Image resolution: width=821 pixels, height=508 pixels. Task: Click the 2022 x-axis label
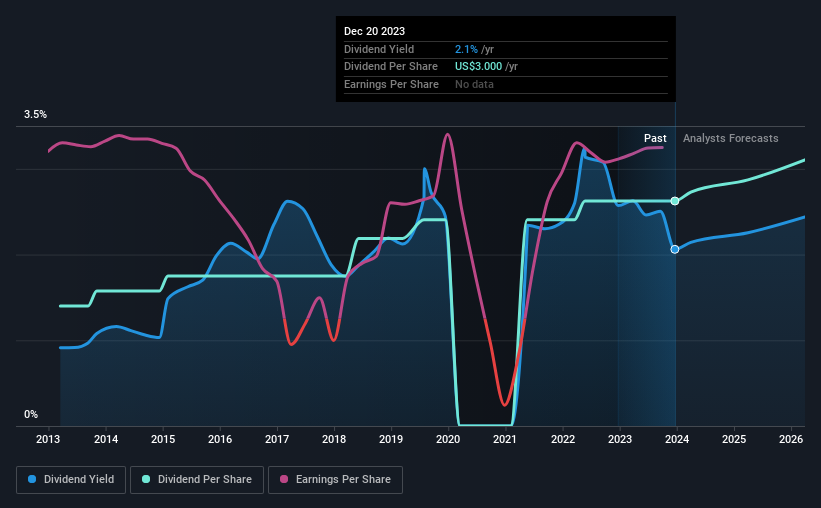click(x=563, y=439)
